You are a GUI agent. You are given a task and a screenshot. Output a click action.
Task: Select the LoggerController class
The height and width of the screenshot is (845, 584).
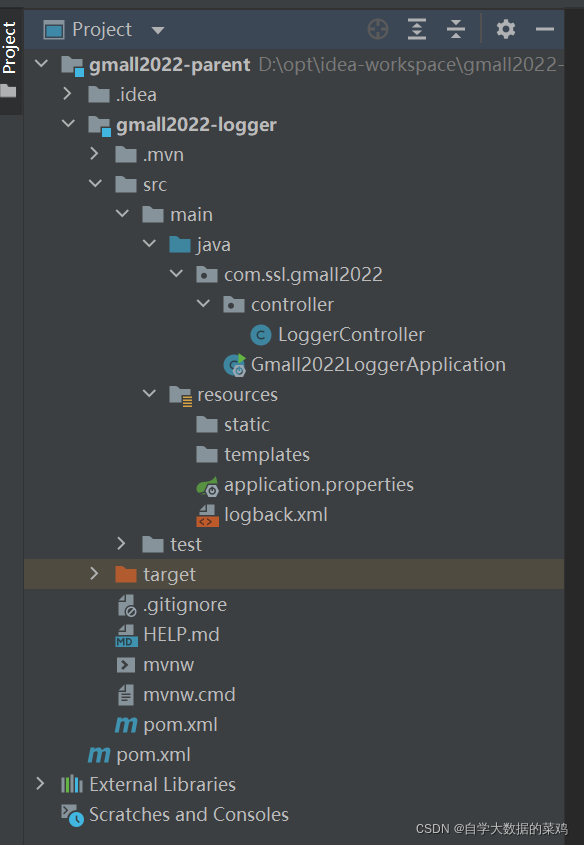tap(351, 335)
